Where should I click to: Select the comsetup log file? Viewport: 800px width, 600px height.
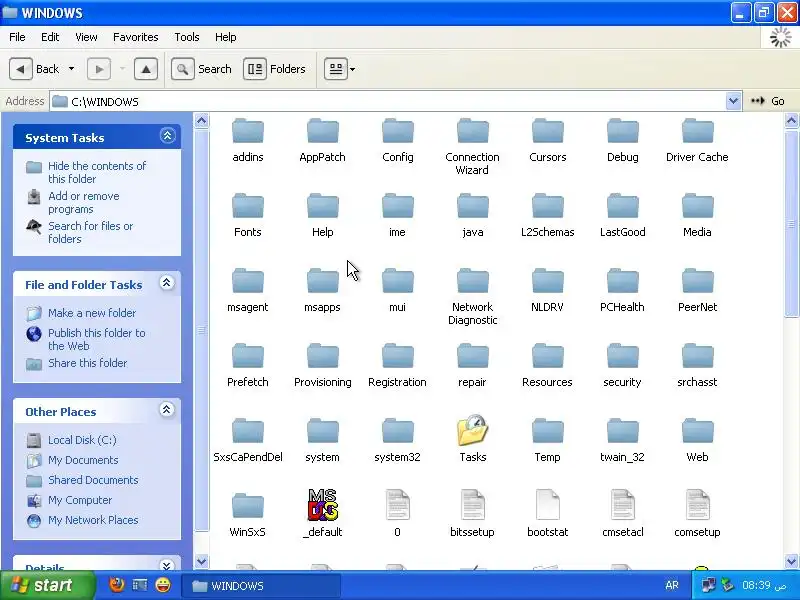(x=697, y=514)
